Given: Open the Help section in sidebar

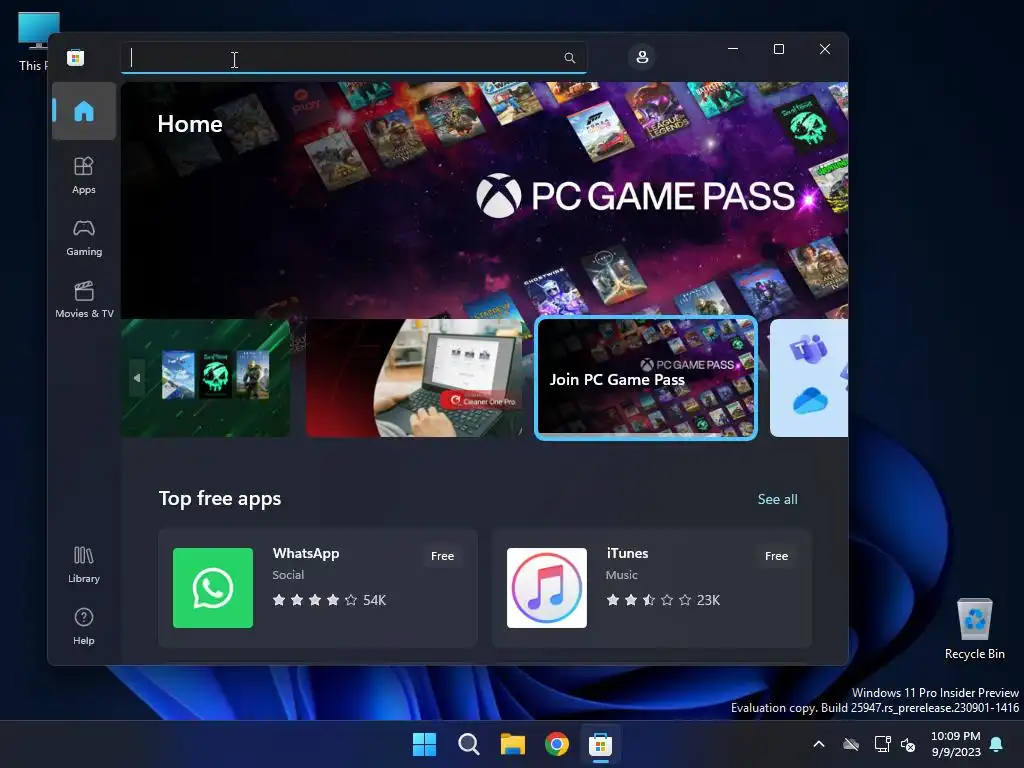Looking at the screenshot, I should point(84,626).
